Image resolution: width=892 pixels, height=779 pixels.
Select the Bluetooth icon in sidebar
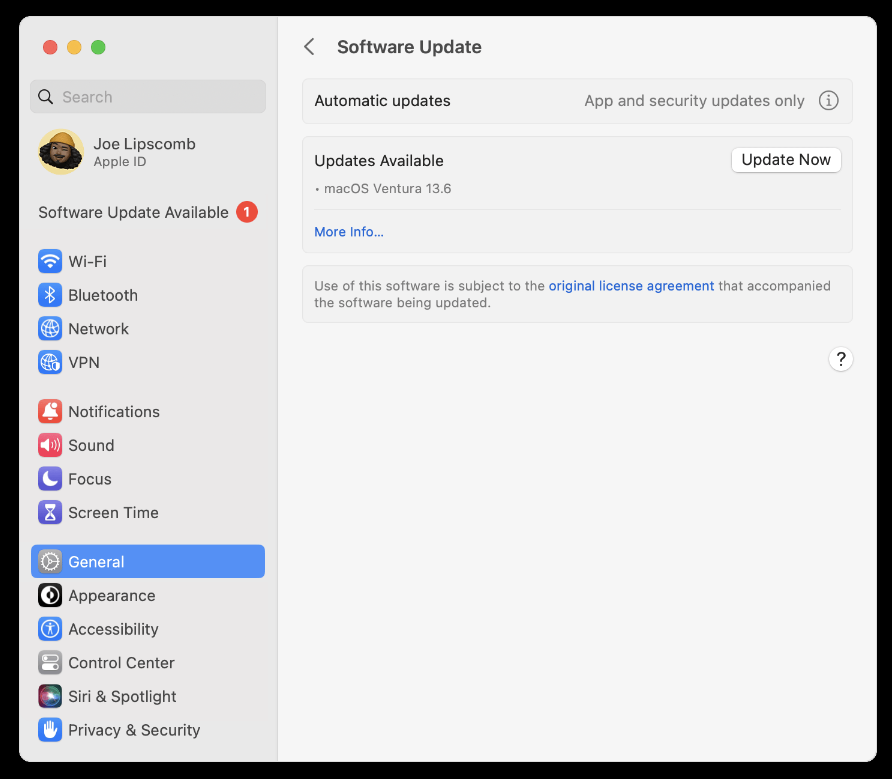point(50,295)
